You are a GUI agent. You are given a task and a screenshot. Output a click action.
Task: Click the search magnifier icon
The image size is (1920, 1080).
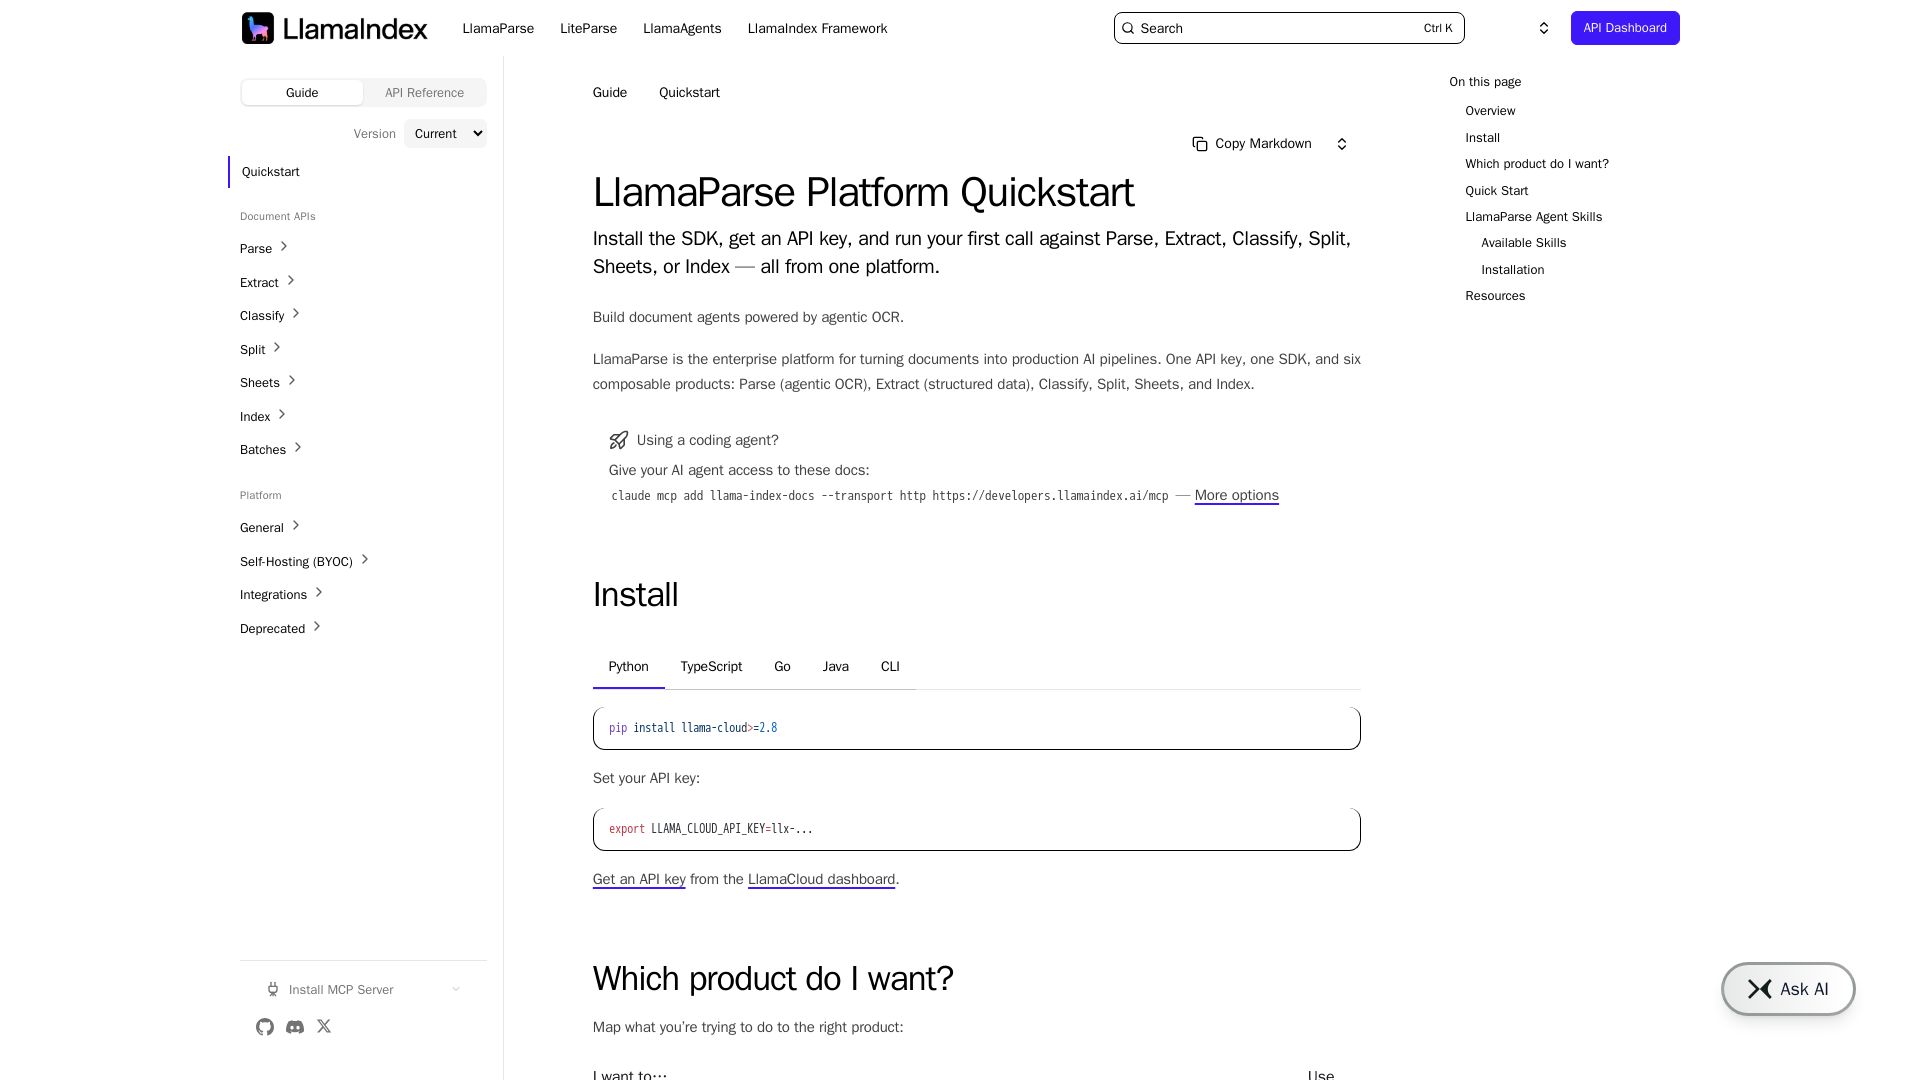[1129, 28]
